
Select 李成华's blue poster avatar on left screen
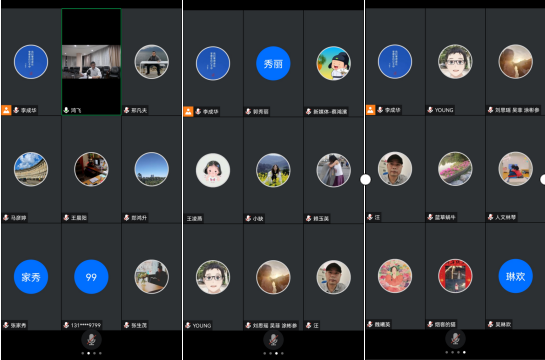(31, 62)
